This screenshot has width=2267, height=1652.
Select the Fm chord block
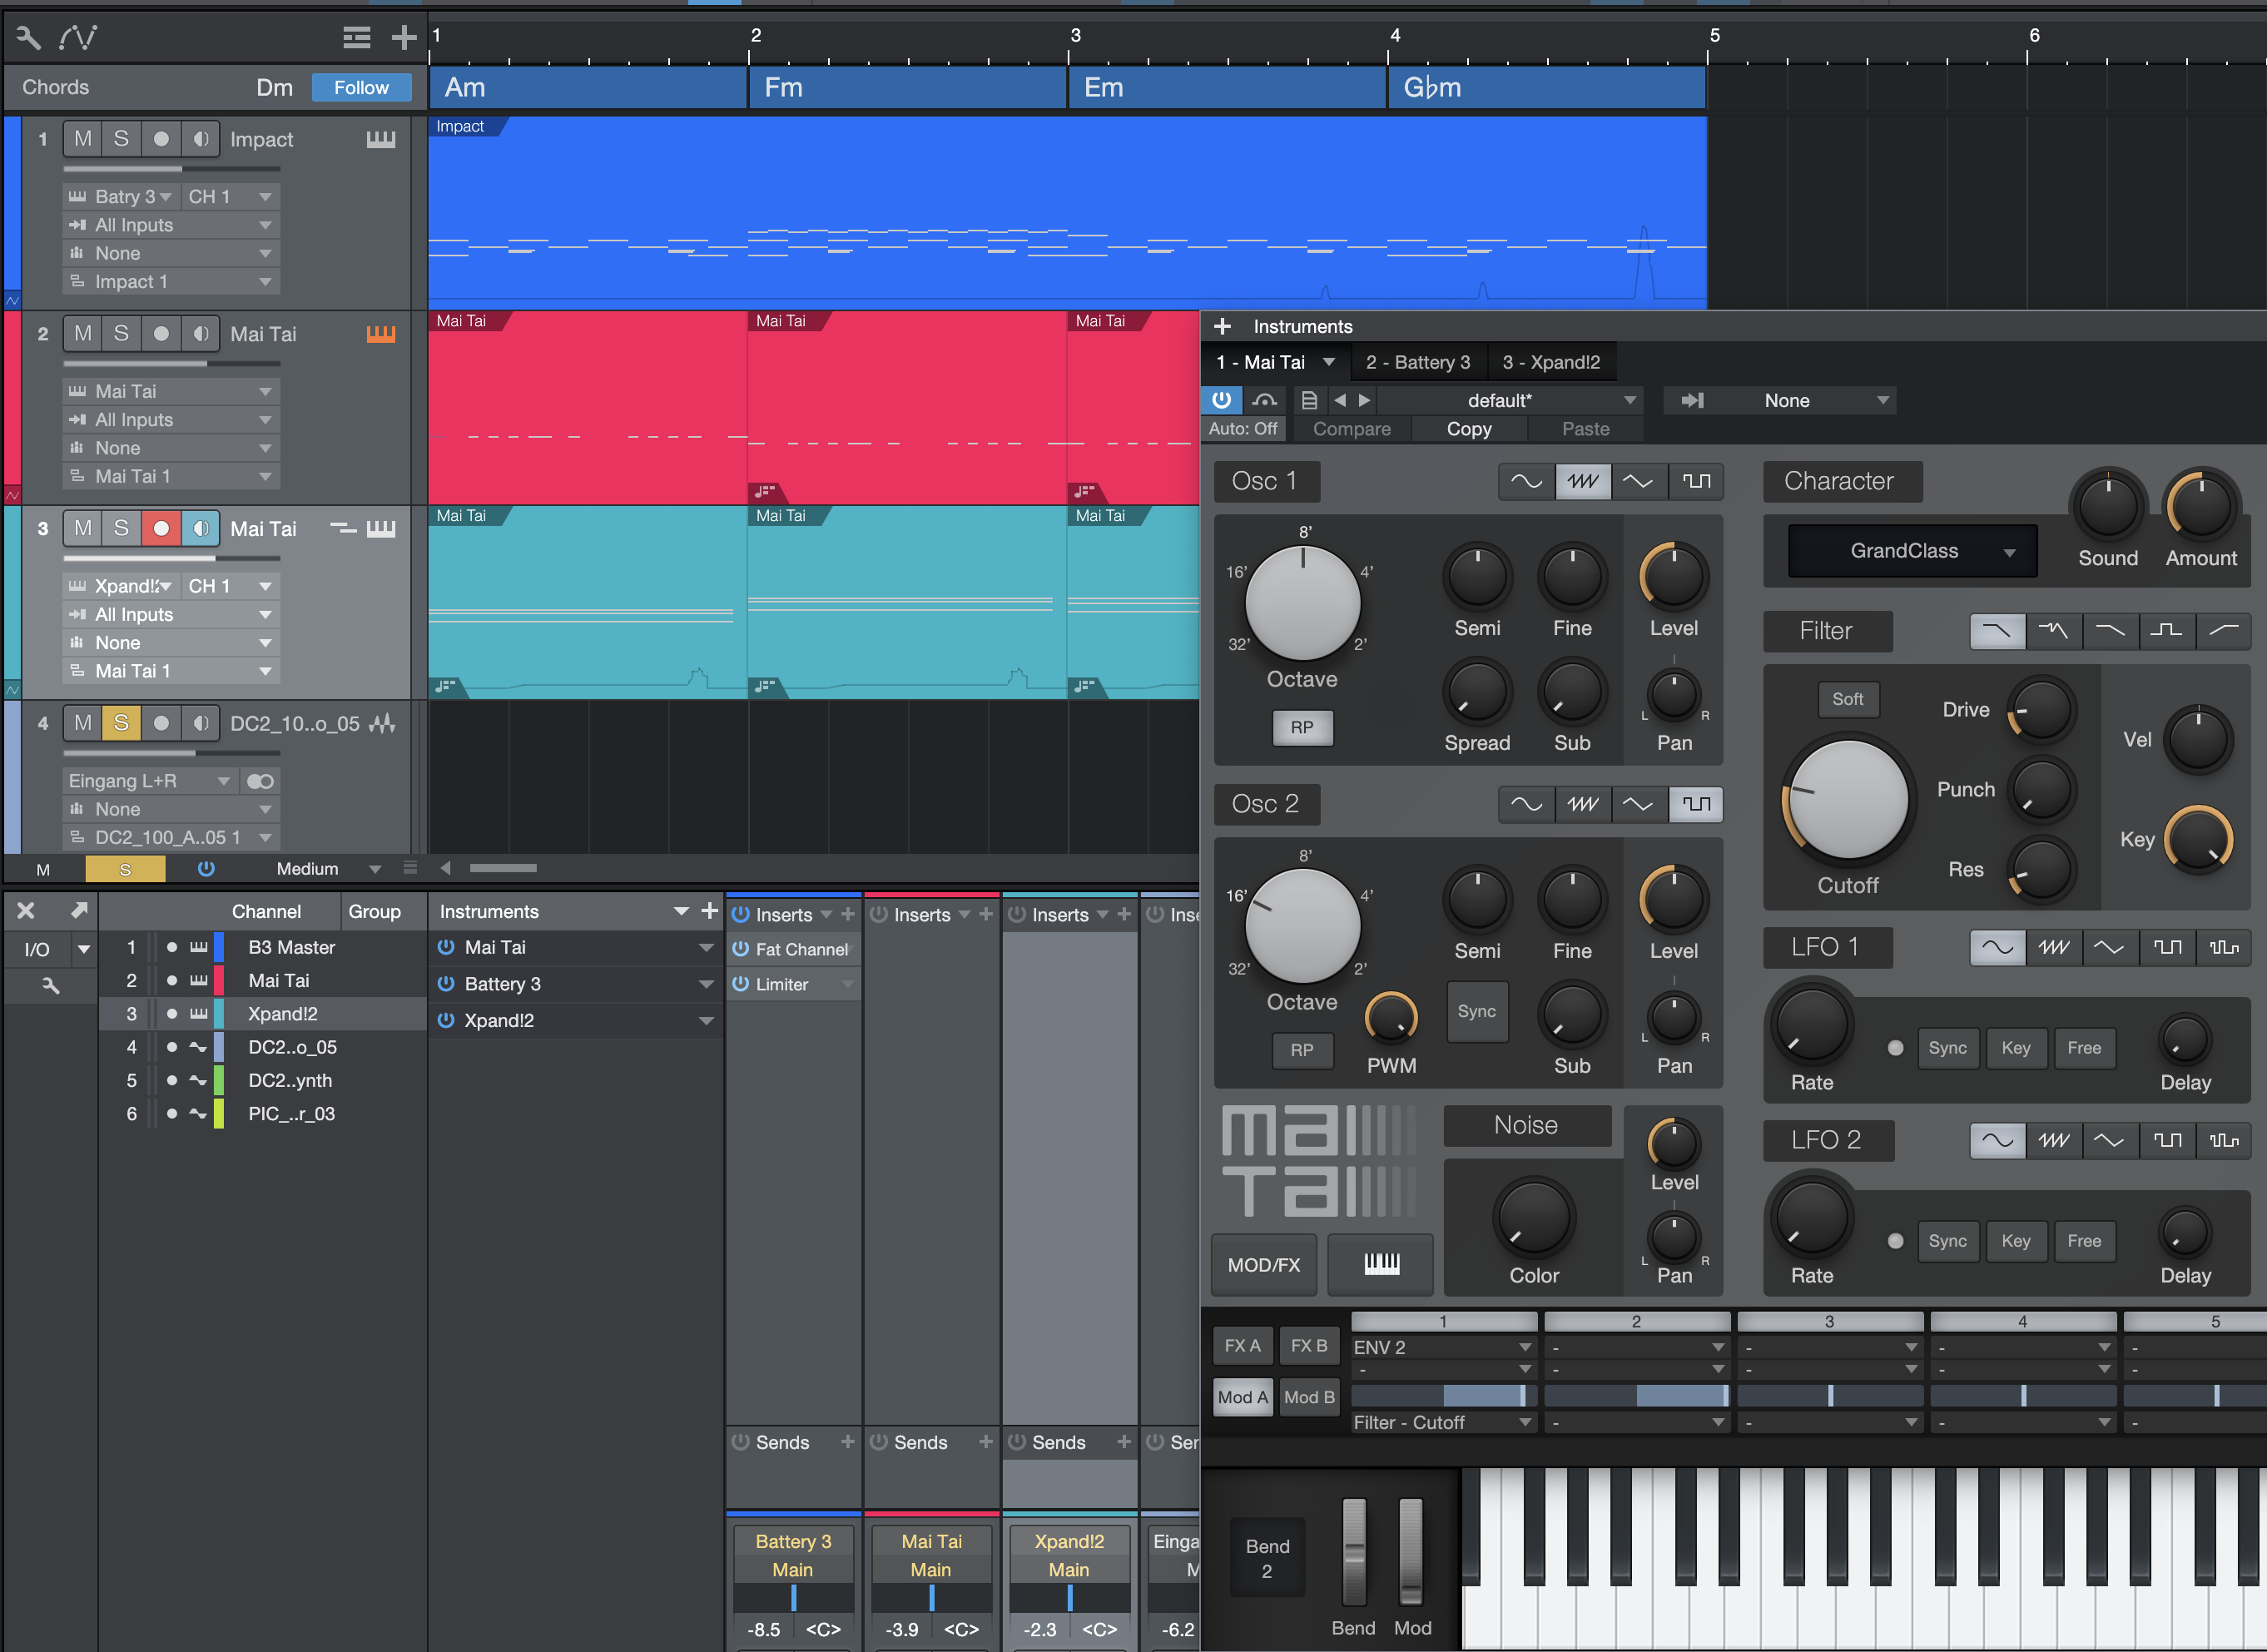tap(906, 87)
